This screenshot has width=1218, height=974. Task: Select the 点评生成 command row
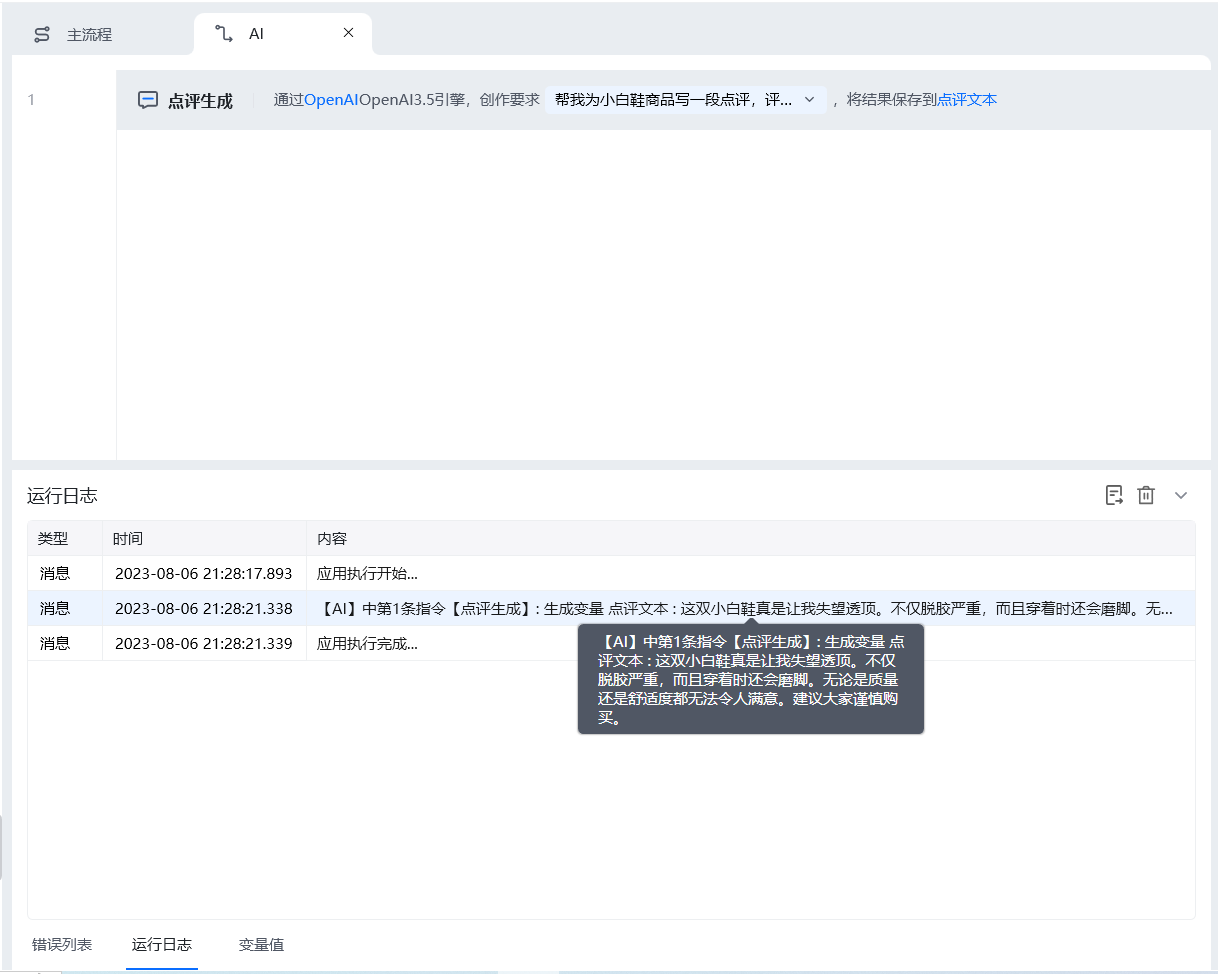(663, 100)
